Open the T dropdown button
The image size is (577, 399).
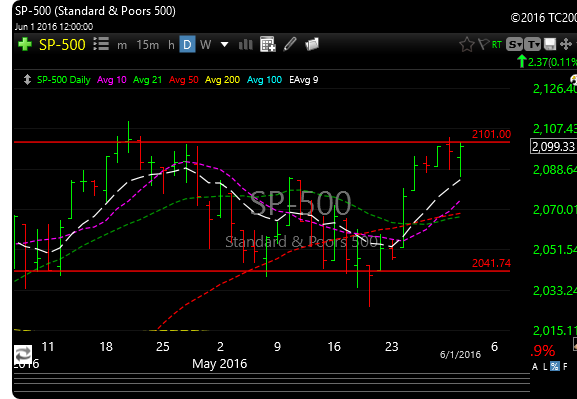coord(532,45)
